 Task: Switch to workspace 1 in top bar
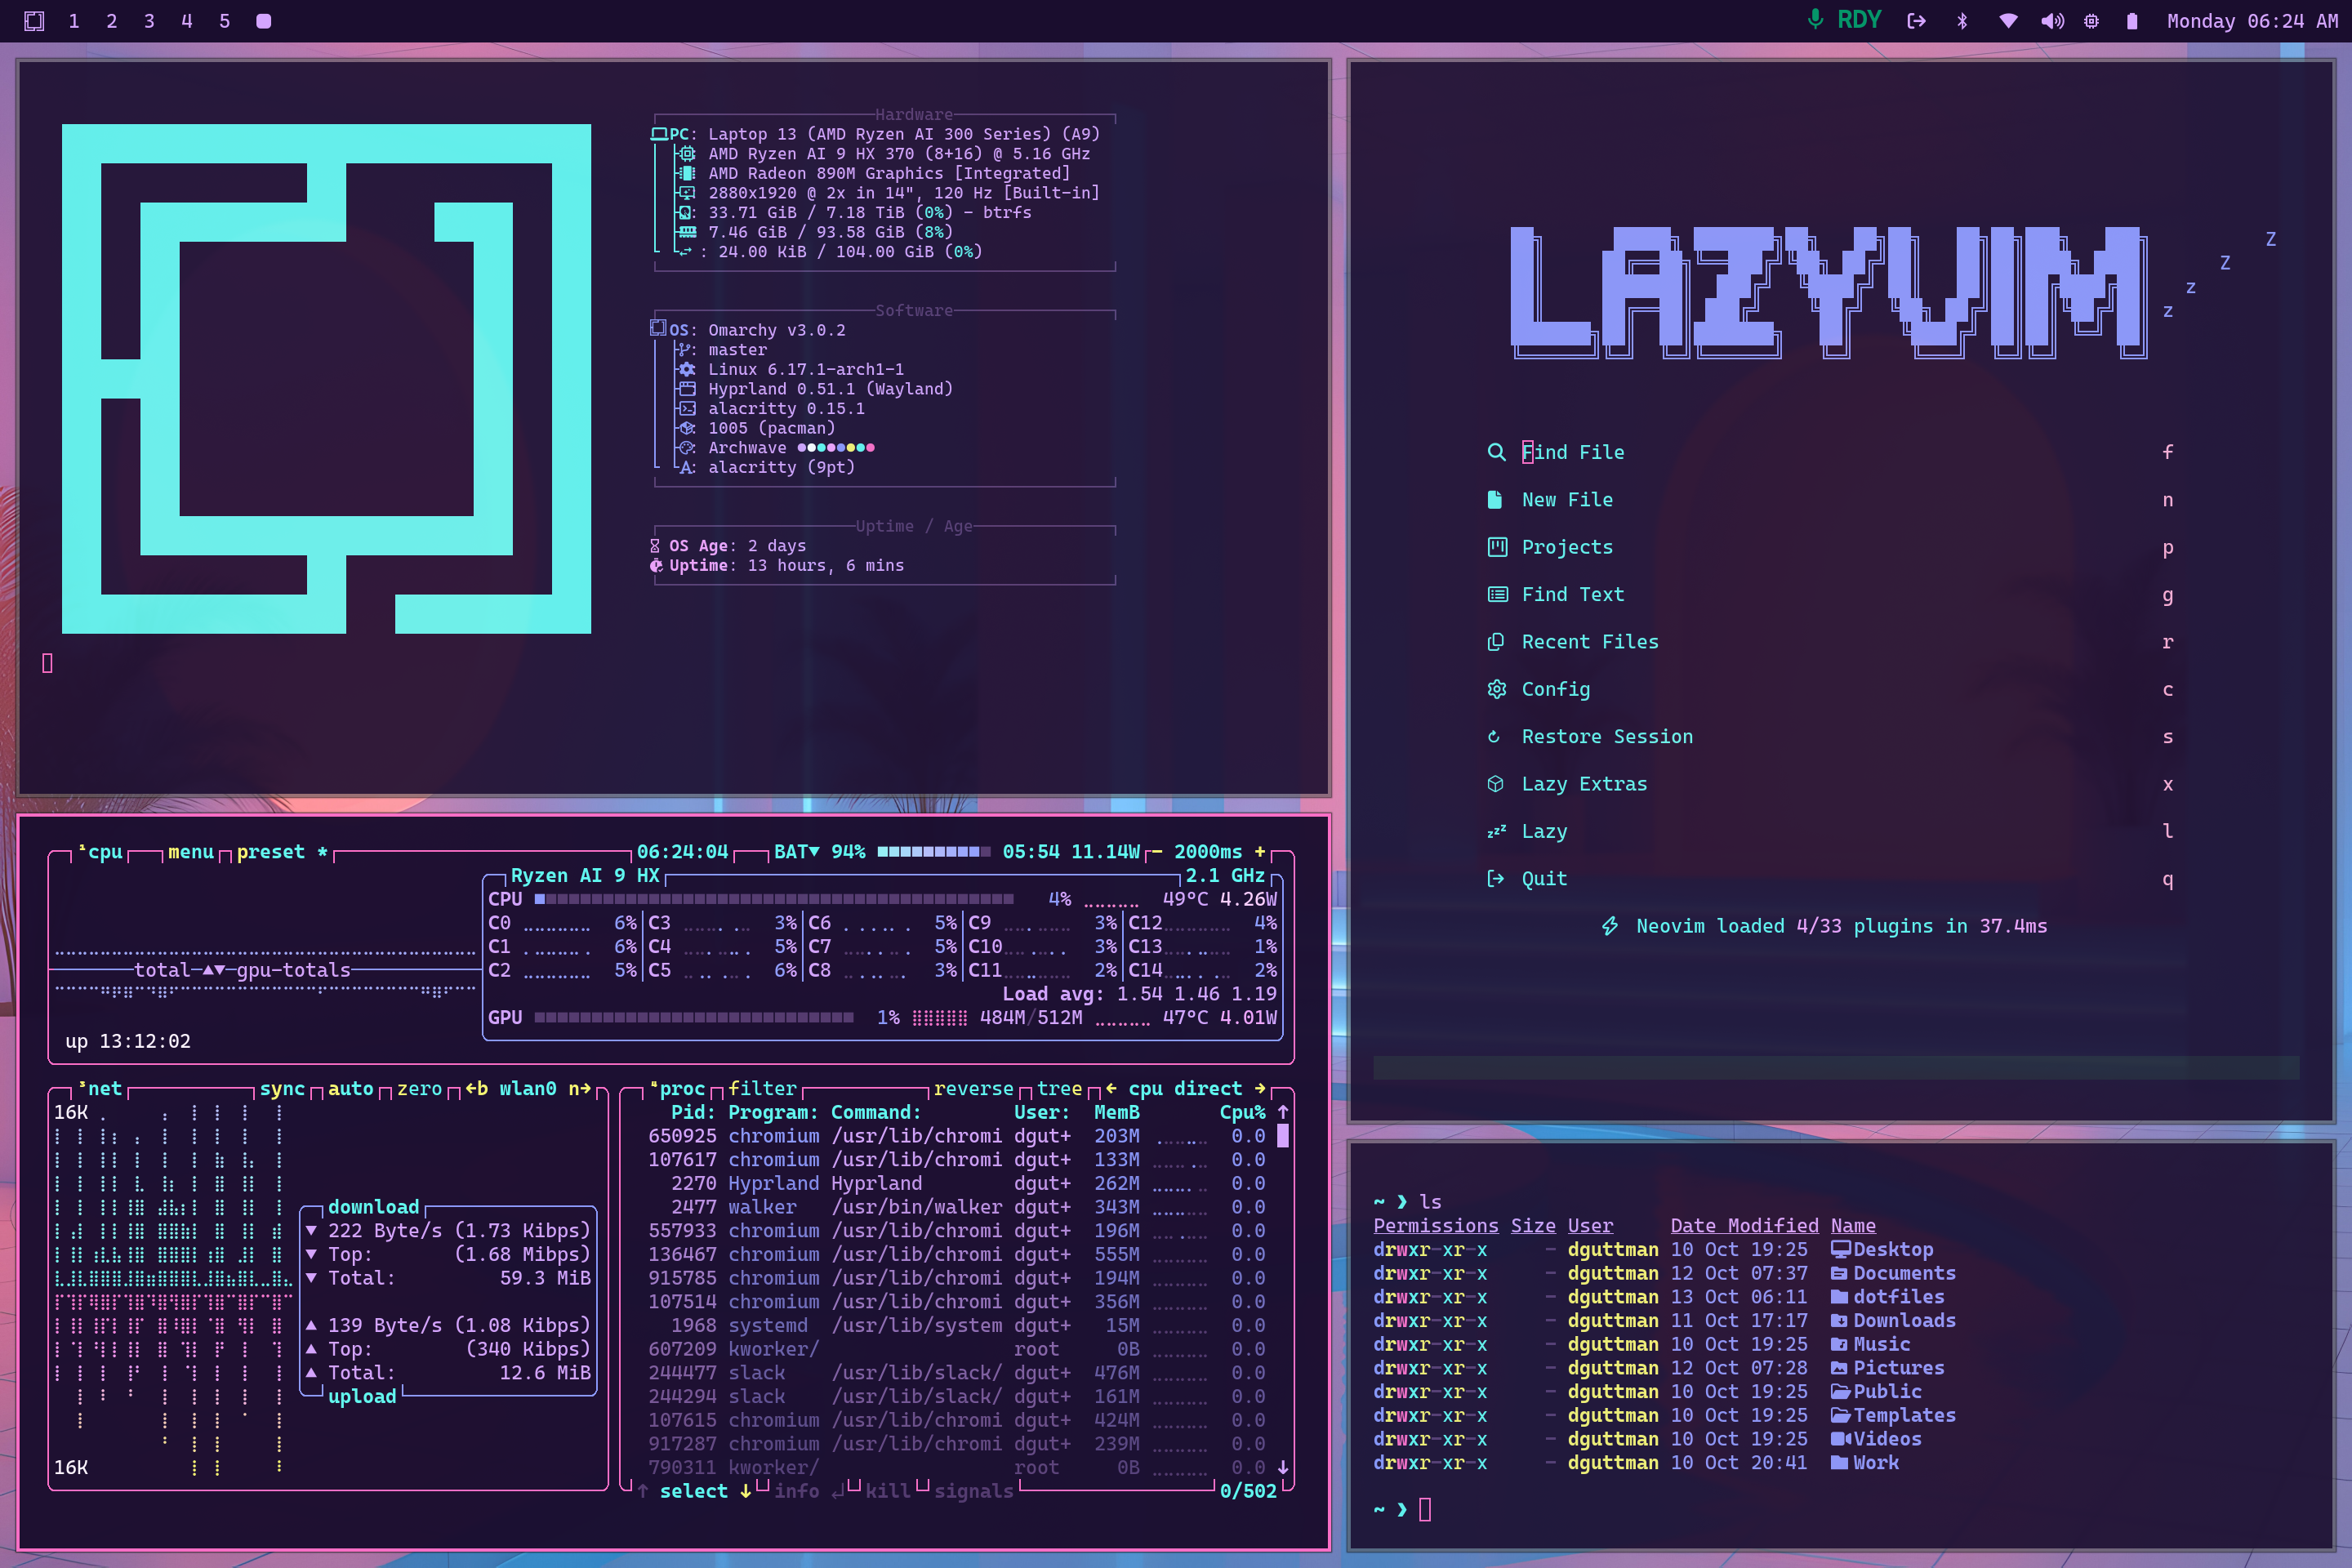(x=74, y=21)
